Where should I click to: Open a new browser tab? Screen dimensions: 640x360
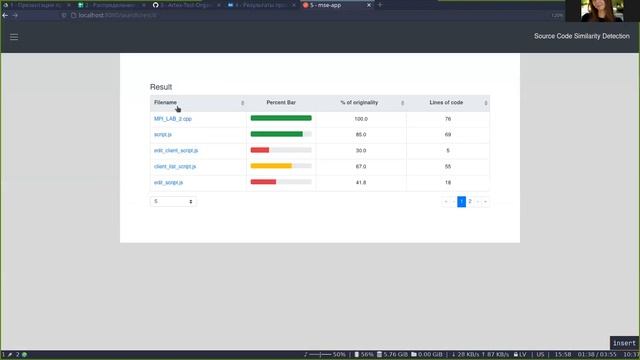(x=380, y=5)
